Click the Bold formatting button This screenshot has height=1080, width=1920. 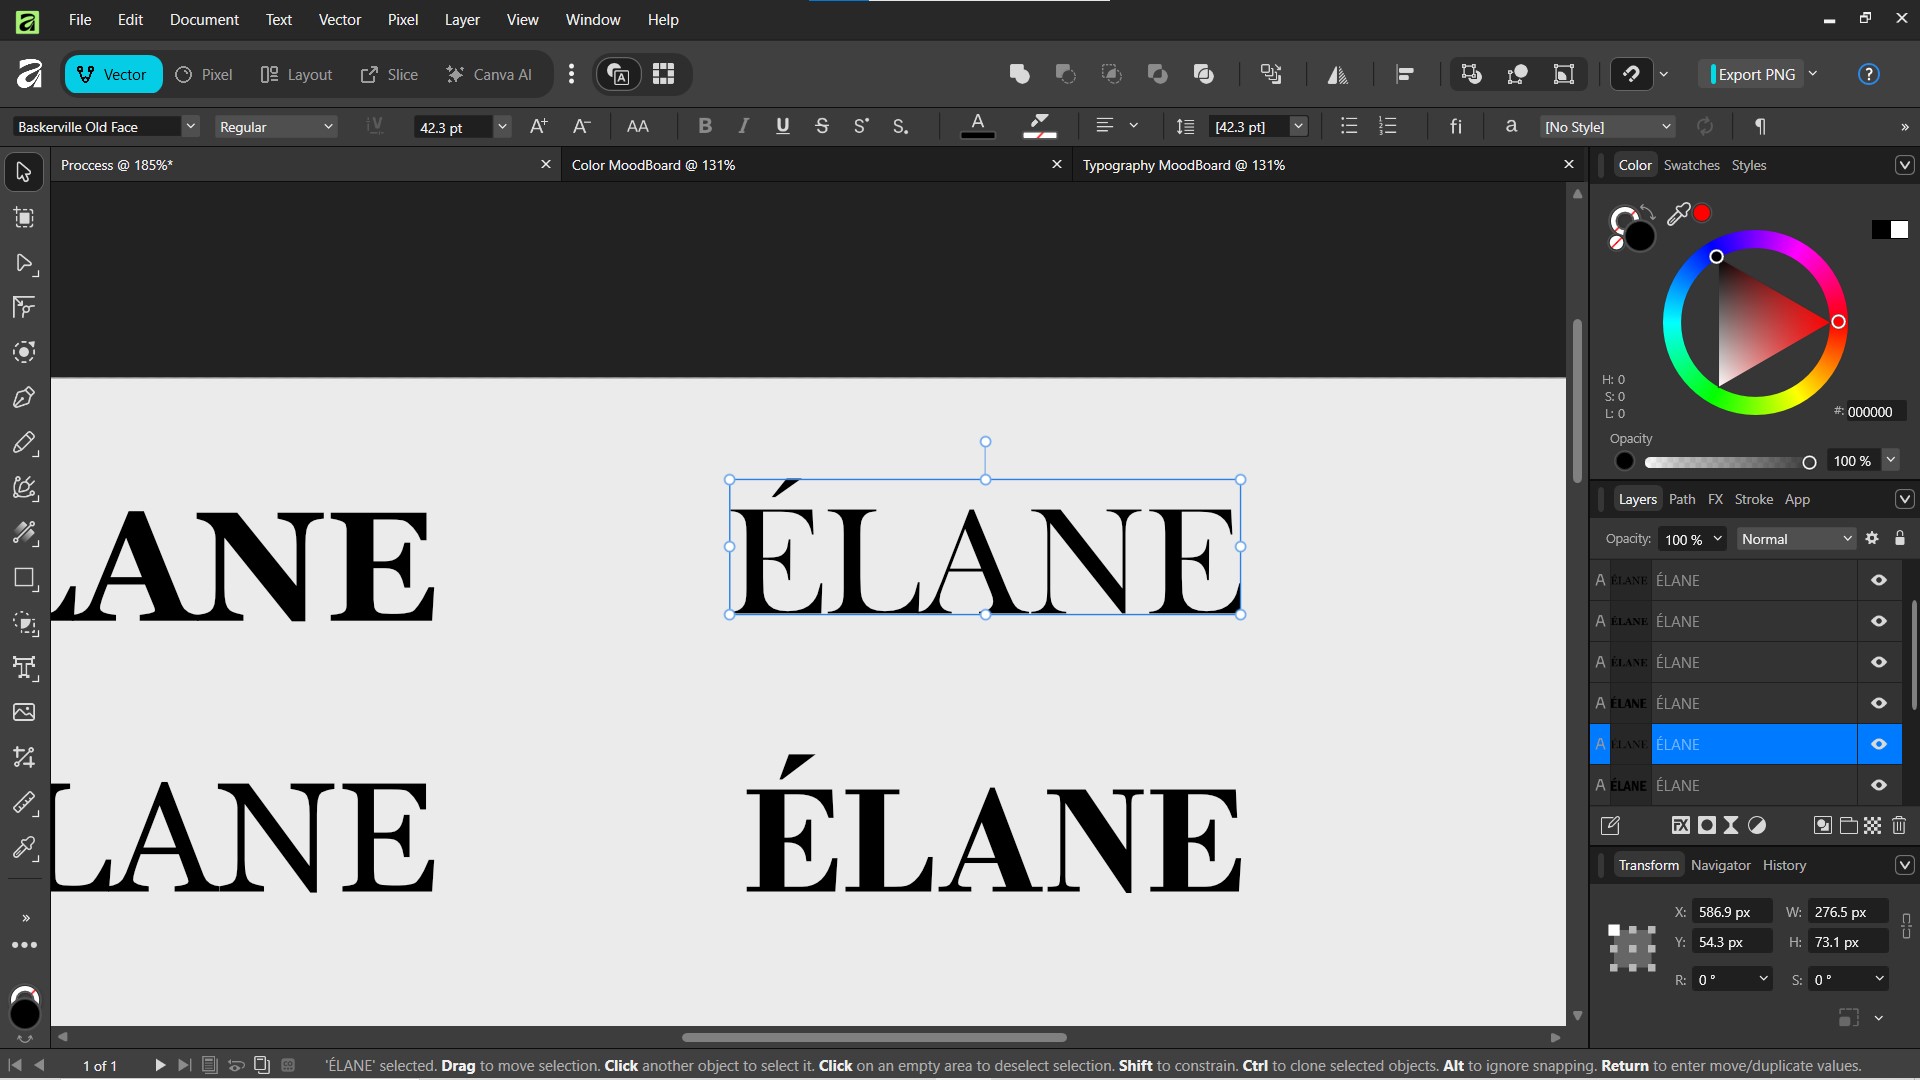705,126
